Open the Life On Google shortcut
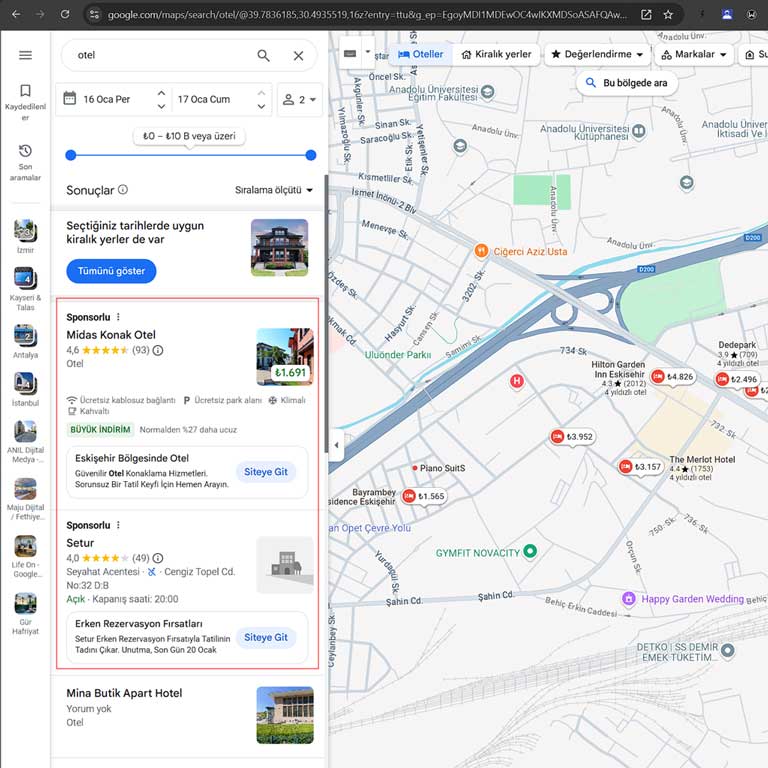The height and width of the screenshot is (768, 768). pos(25,556)
